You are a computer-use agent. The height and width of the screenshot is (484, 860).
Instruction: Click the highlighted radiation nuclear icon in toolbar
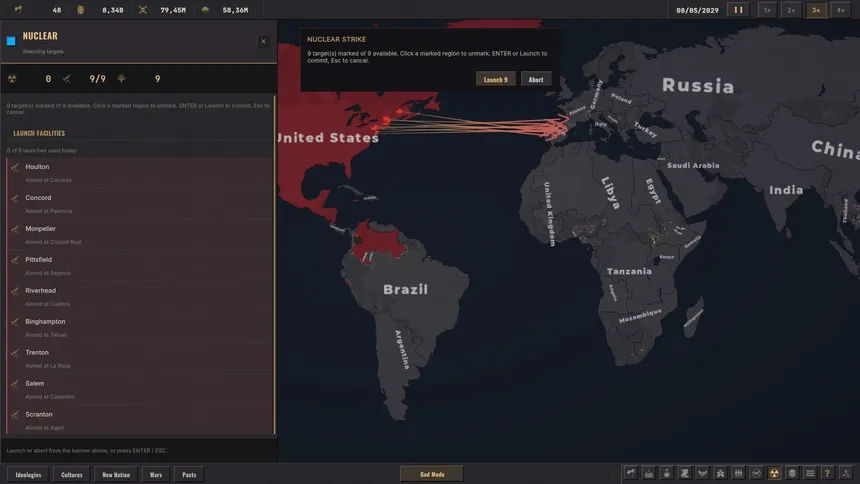tap(774, 473)
